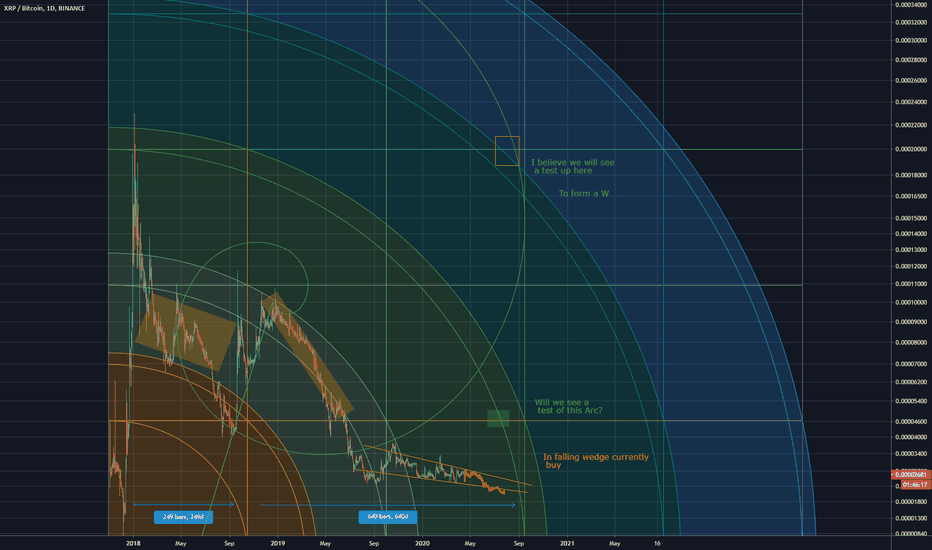The image size is (932, 550).
Task: Click the Sep label between 2018 and 2019
Action: tap(229, 543)
